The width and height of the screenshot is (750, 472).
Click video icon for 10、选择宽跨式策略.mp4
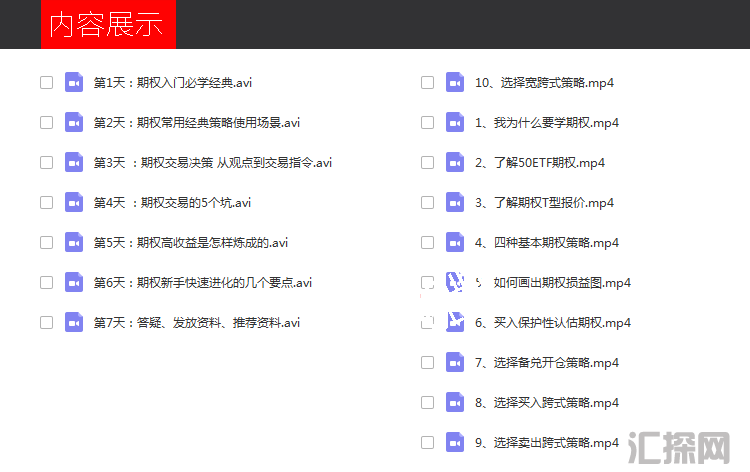(455, 82)
